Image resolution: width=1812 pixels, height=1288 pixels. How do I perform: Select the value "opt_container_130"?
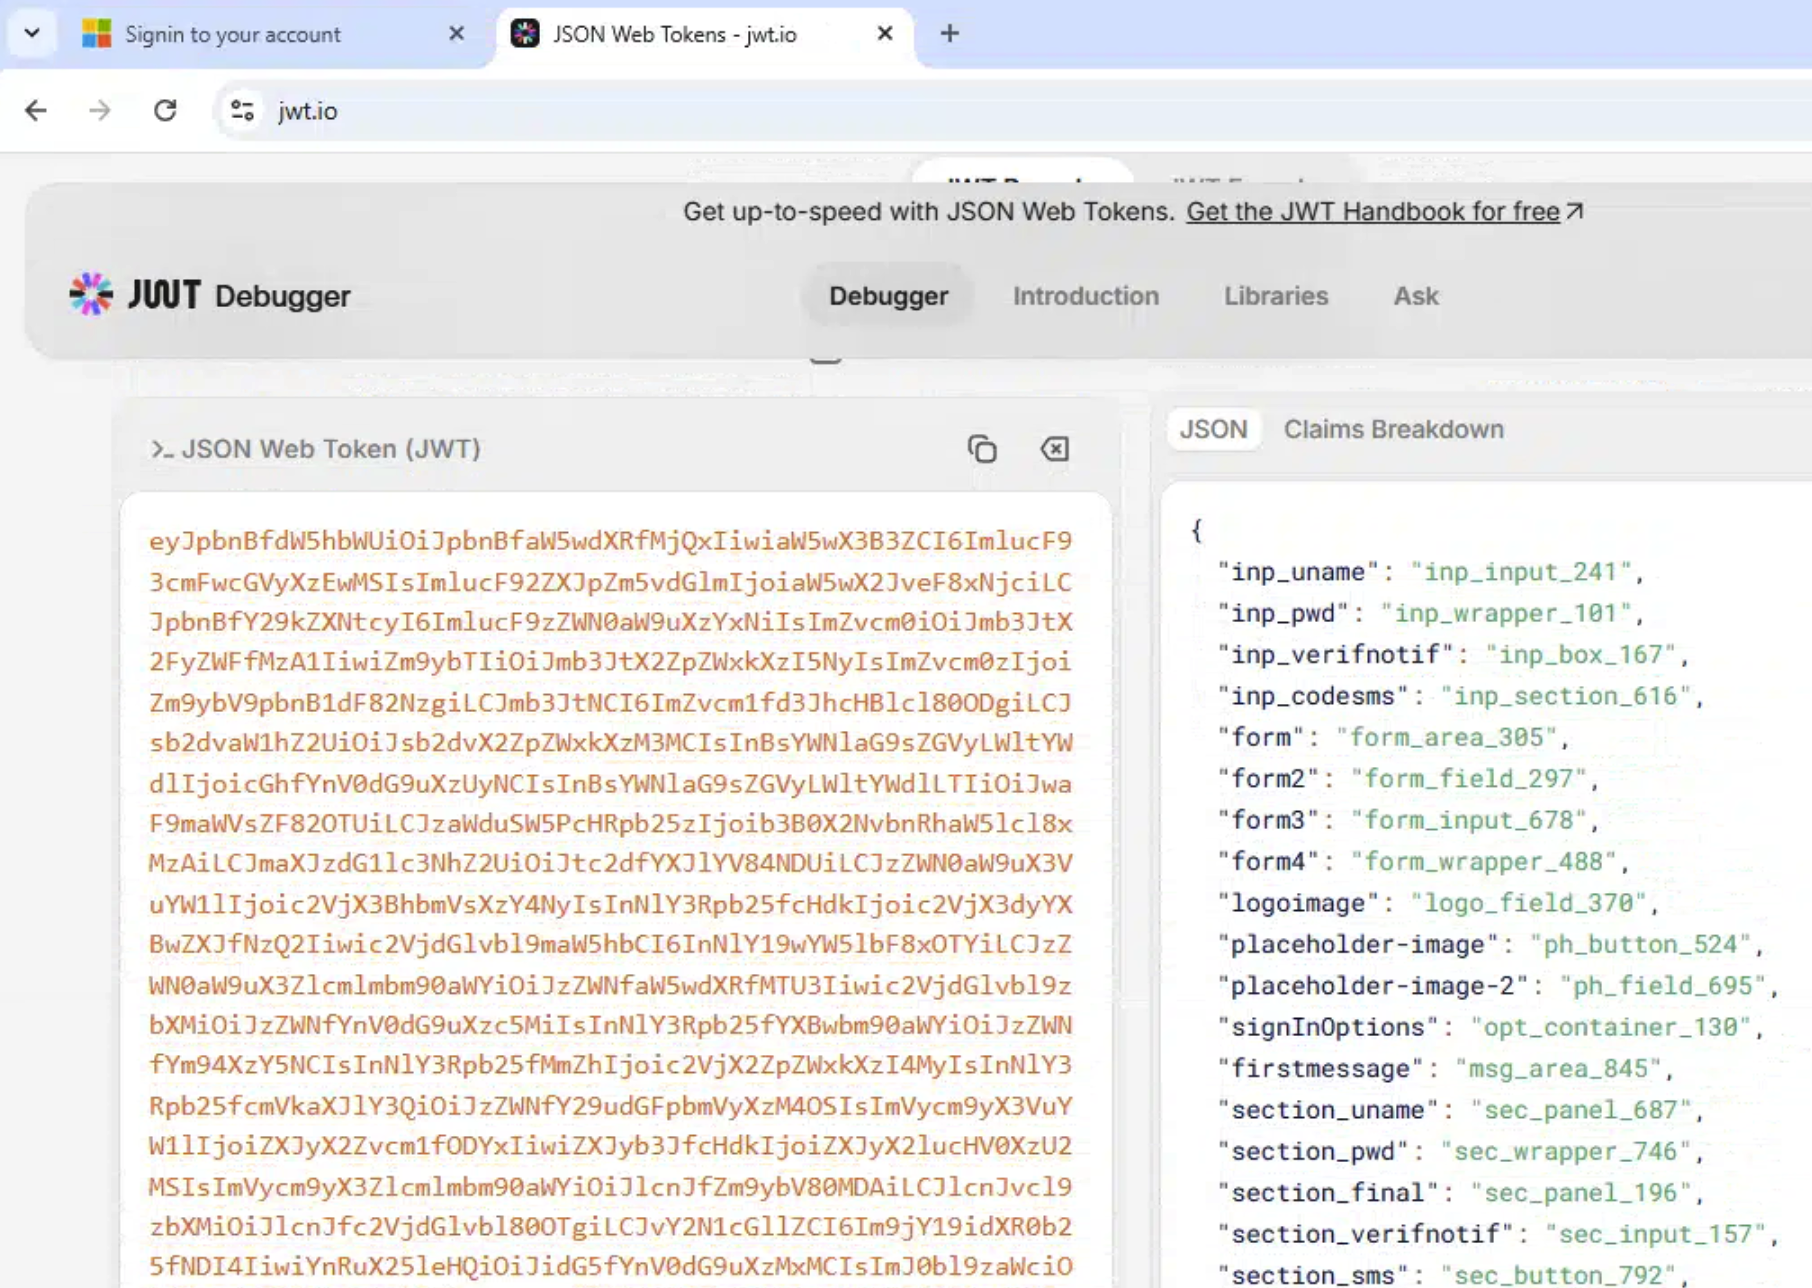point(1609,1027)
